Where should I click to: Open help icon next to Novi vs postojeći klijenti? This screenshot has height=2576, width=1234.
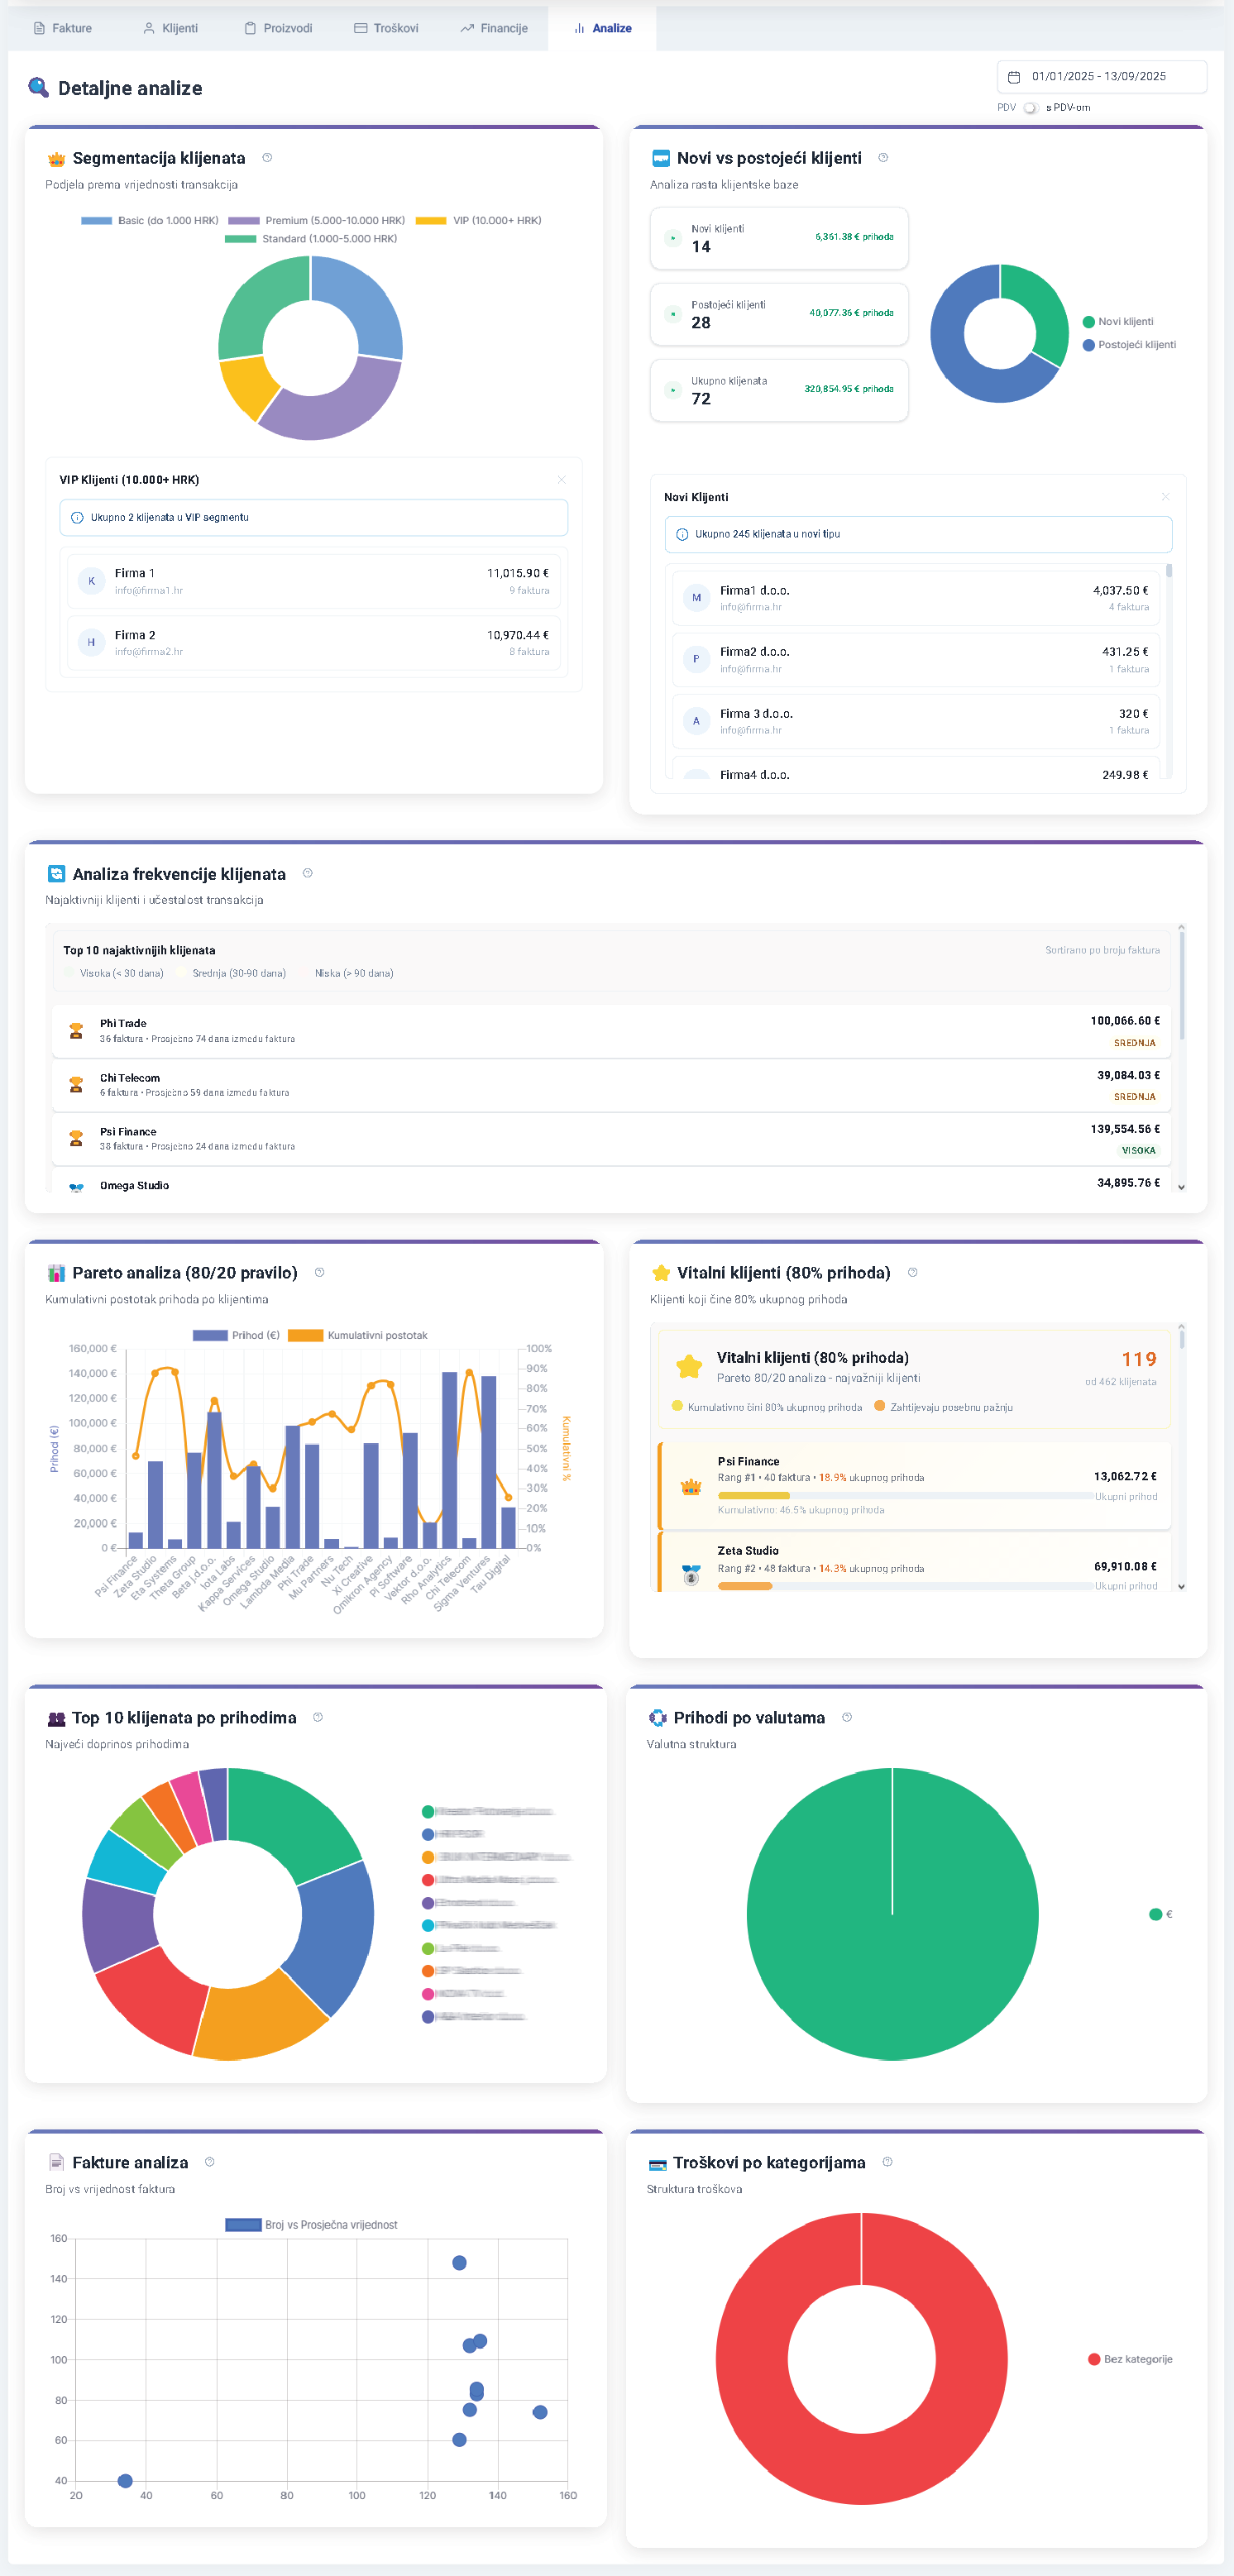(x=883, y=157)
